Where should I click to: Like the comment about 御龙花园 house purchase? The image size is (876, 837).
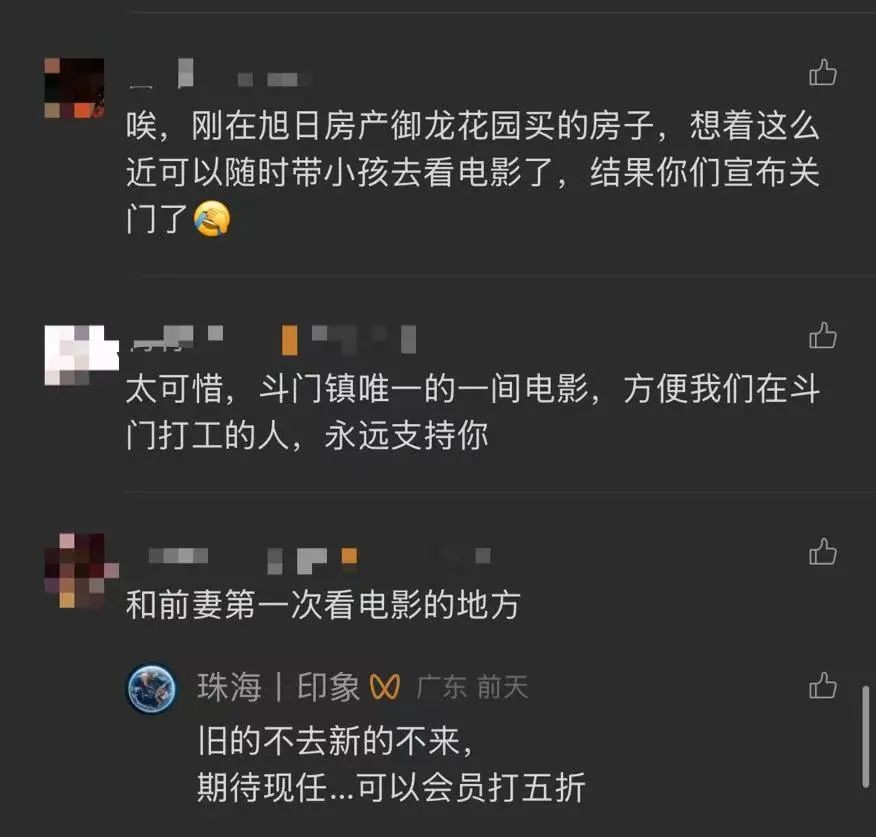(x=823, y=72)
